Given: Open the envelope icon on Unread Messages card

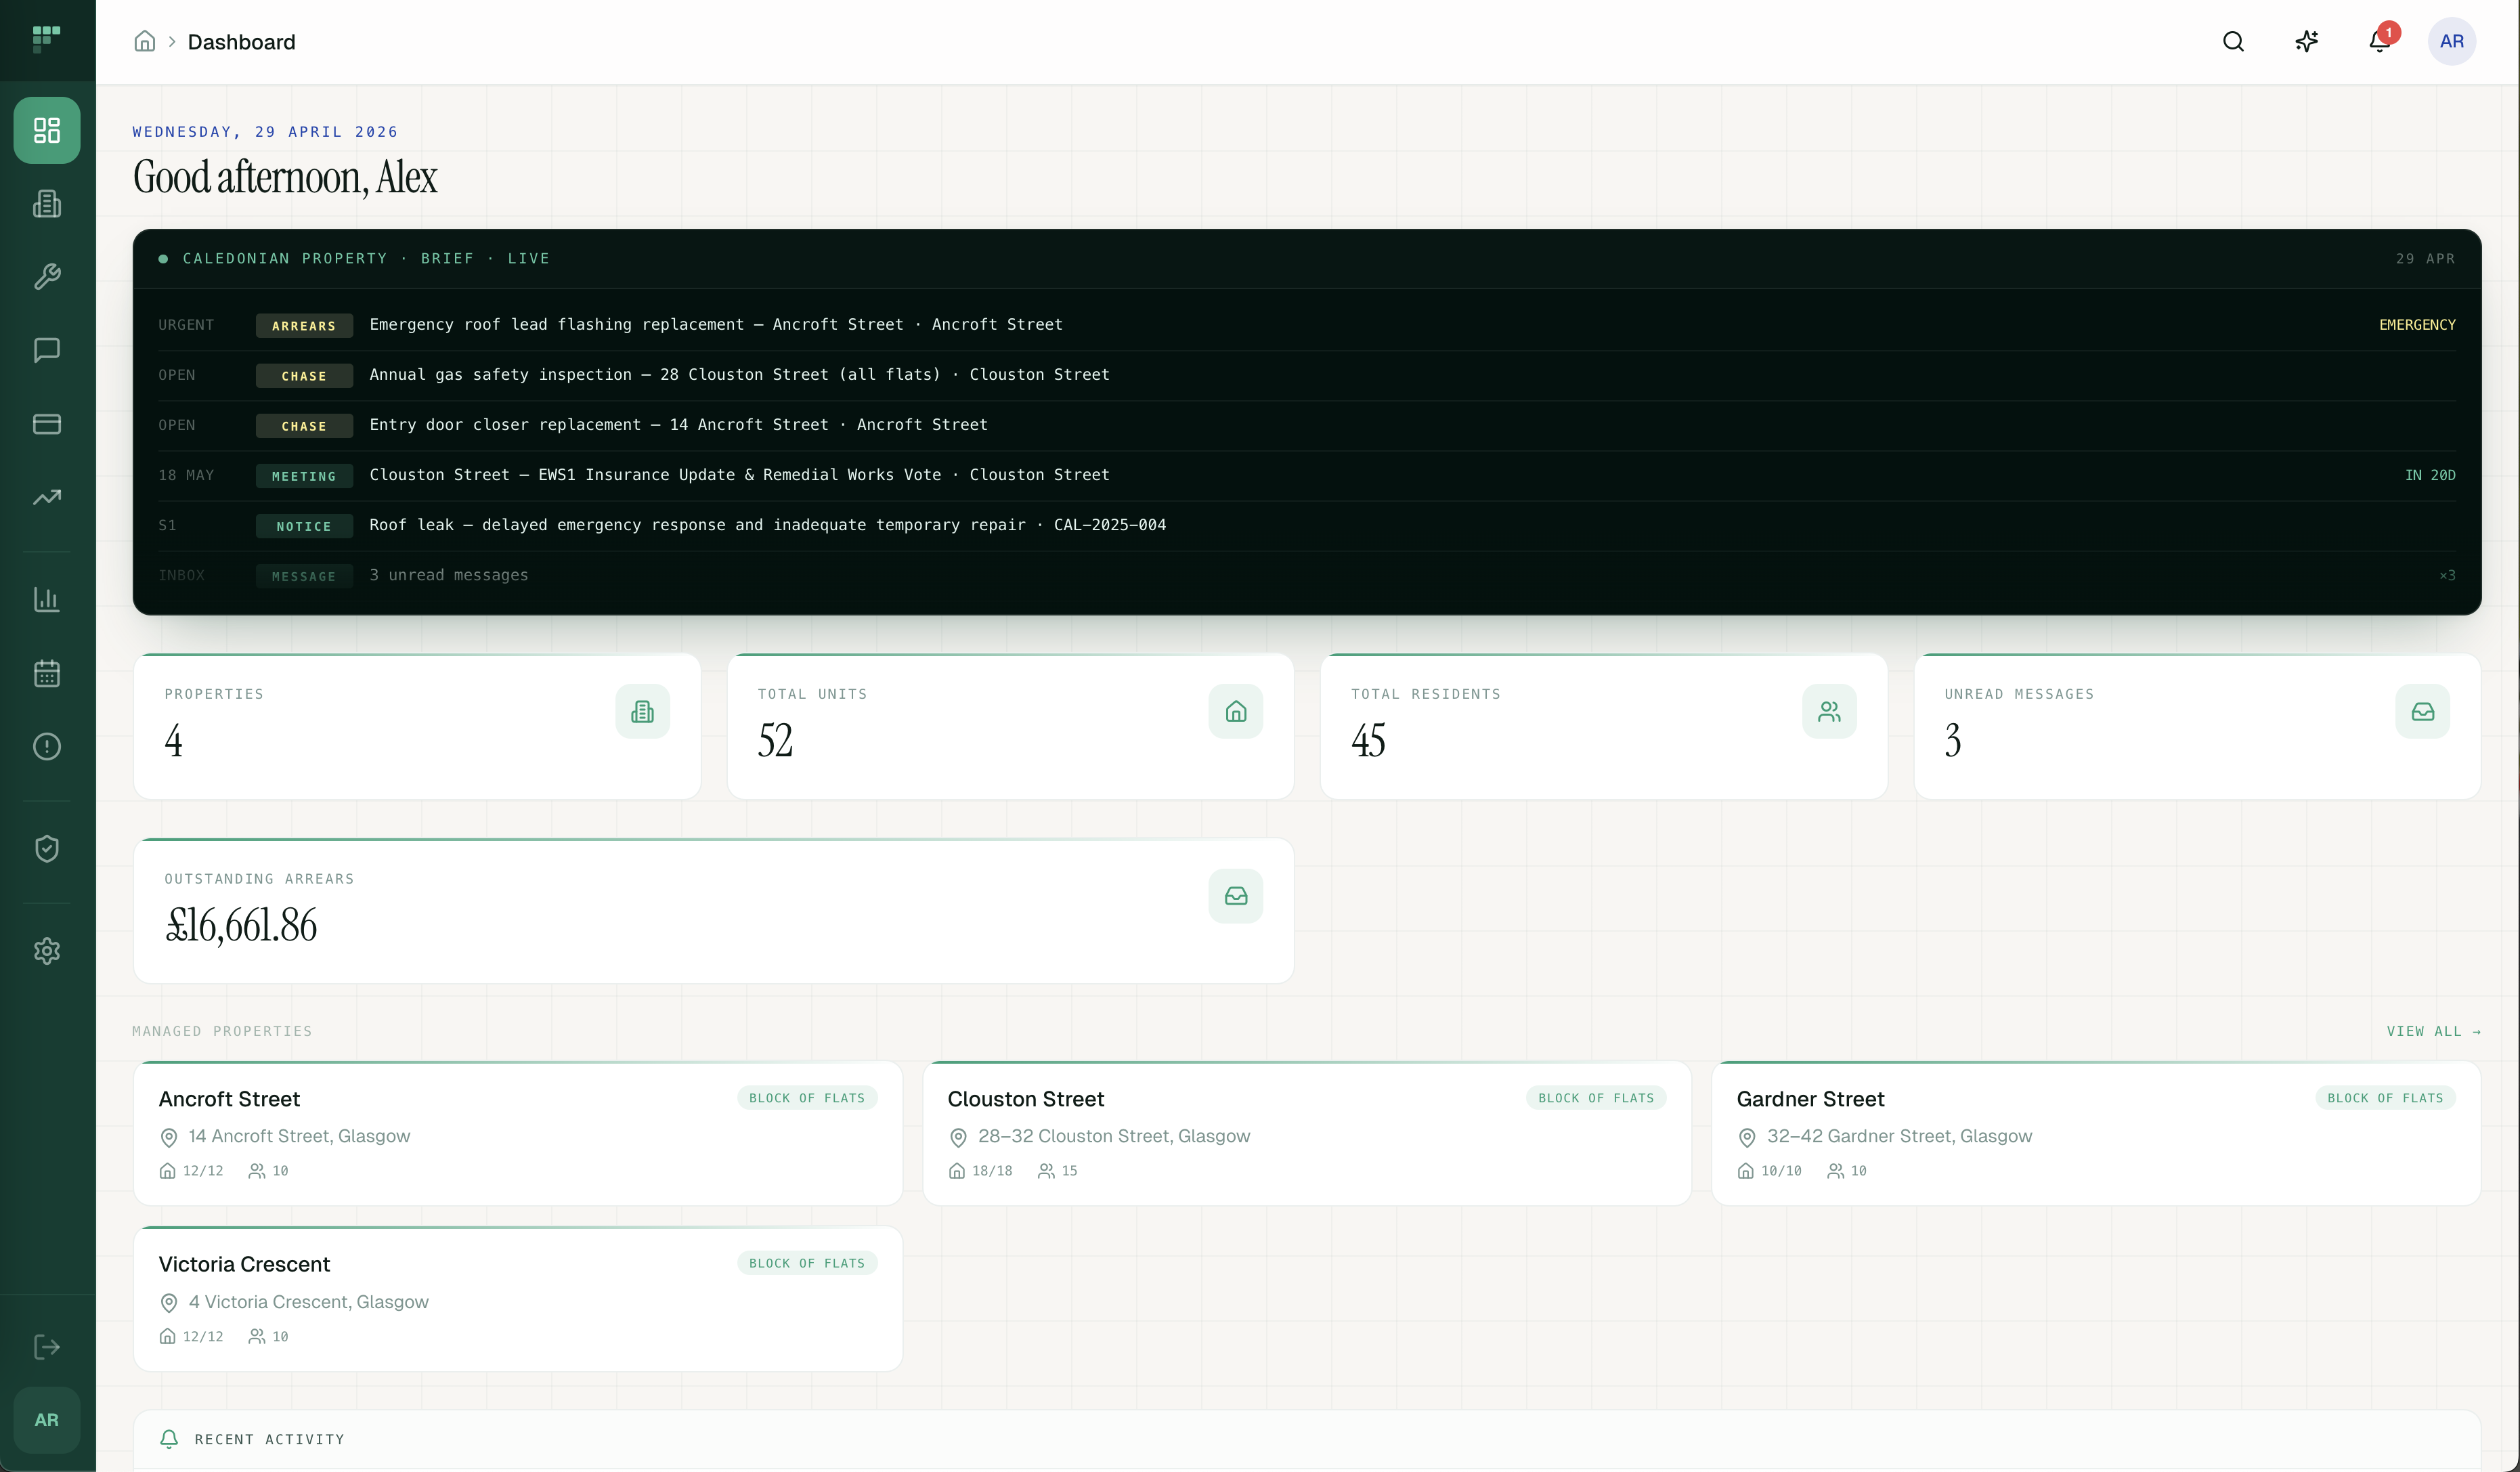Looking at the screenshot, I should [2423, 711].
